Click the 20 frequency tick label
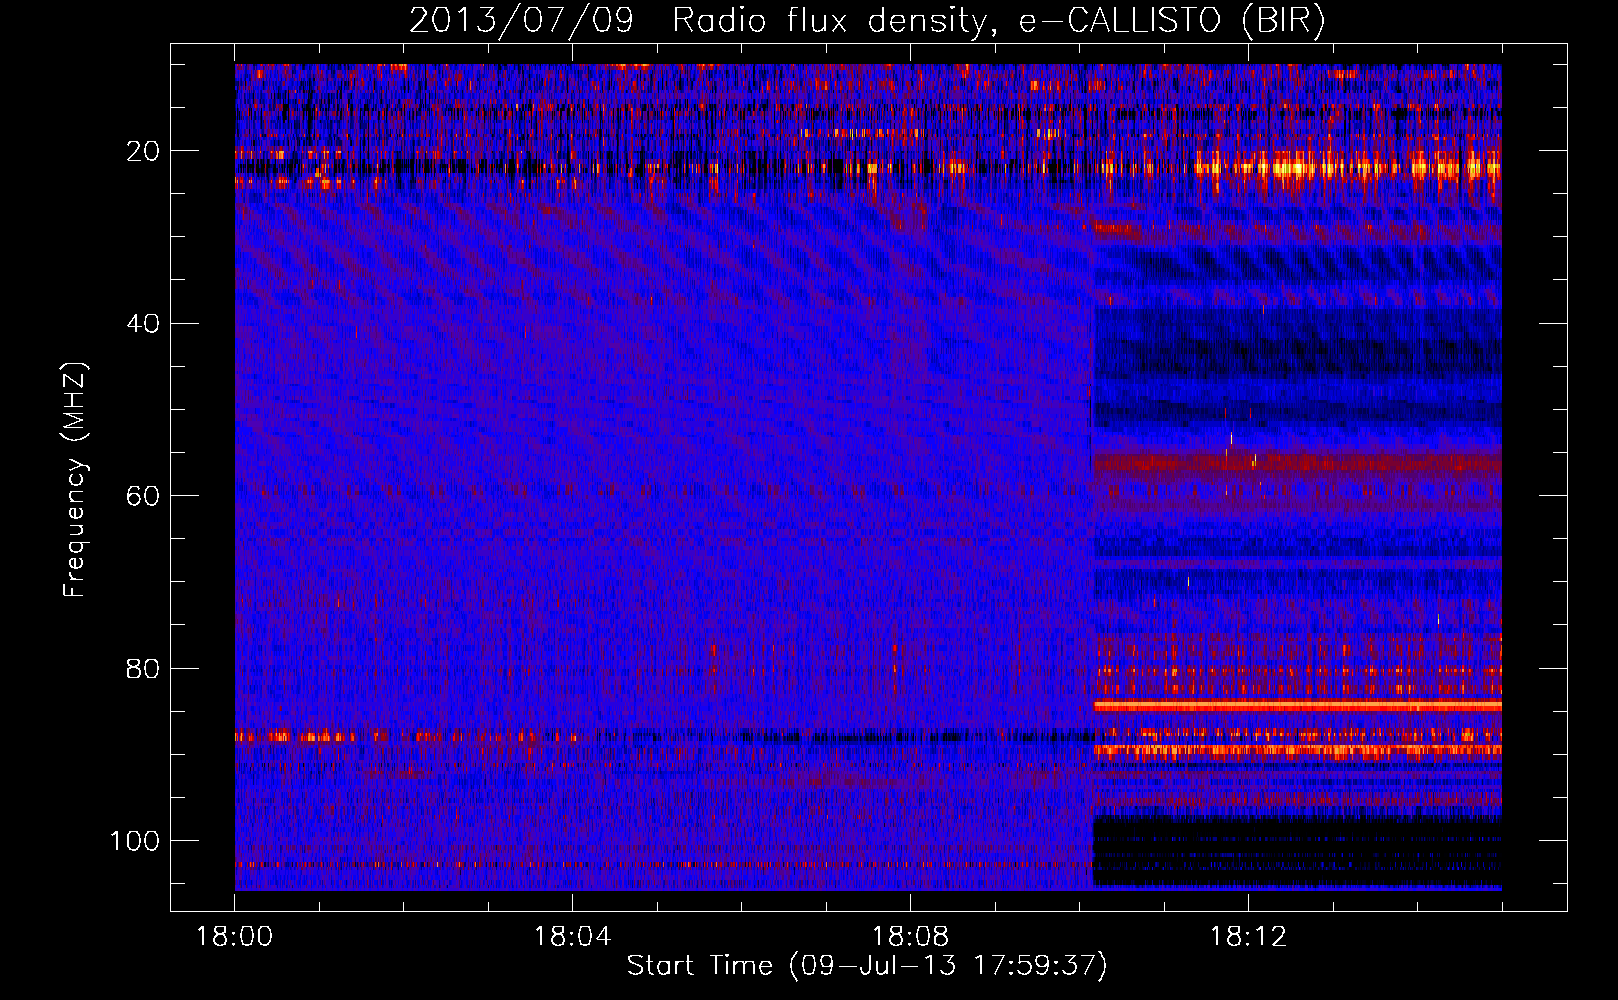 point(143,151)
